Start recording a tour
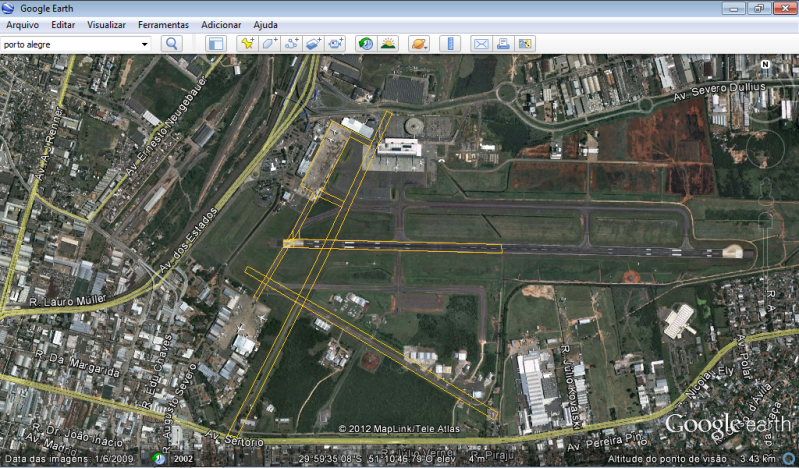Image resolution: width=799 pixels, height=468 pixels. [335, 44]
